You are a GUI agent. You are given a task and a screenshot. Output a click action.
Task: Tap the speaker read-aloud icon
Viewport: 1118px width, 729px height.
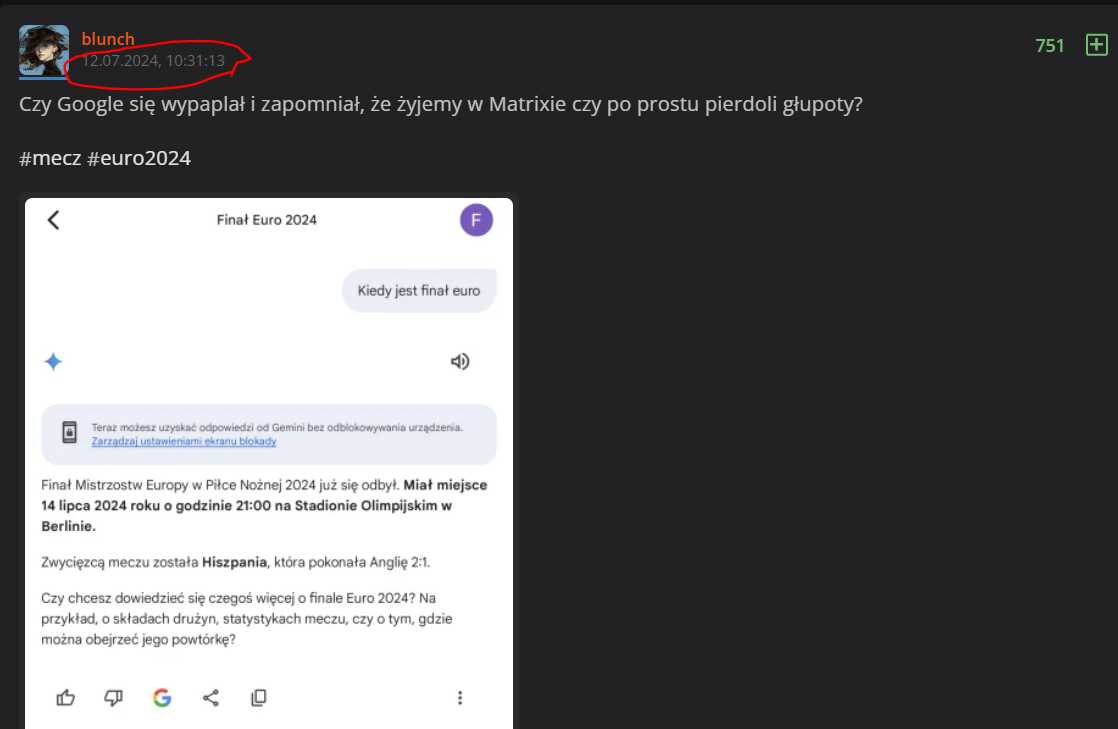coord(460,362)
